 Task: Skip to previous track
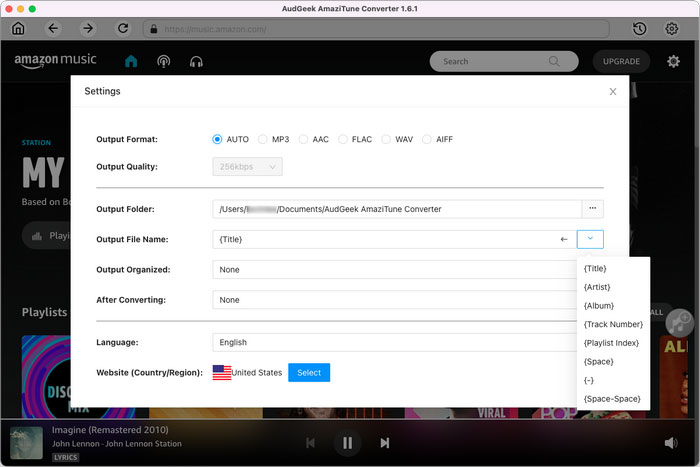point(310,443)
